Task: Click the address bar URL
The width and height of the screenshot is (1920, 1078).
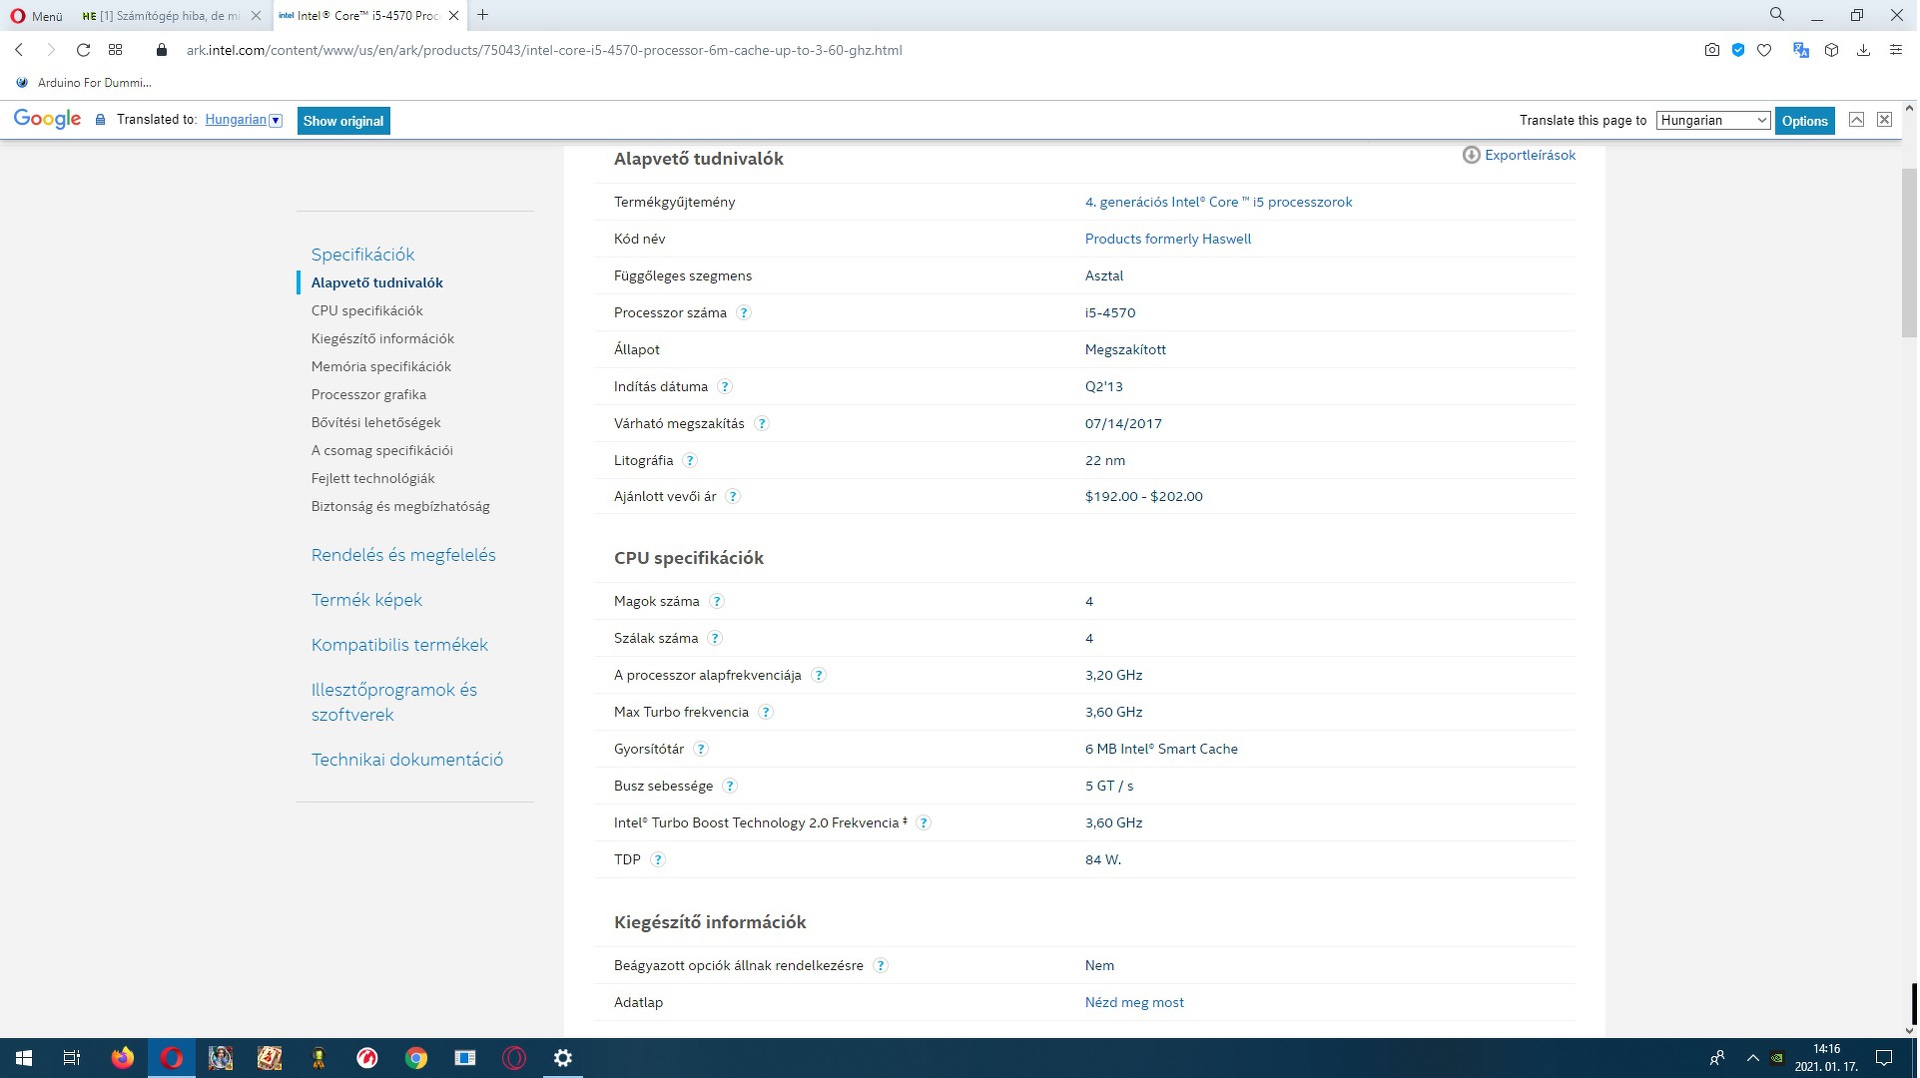Action: coord(544,50)
